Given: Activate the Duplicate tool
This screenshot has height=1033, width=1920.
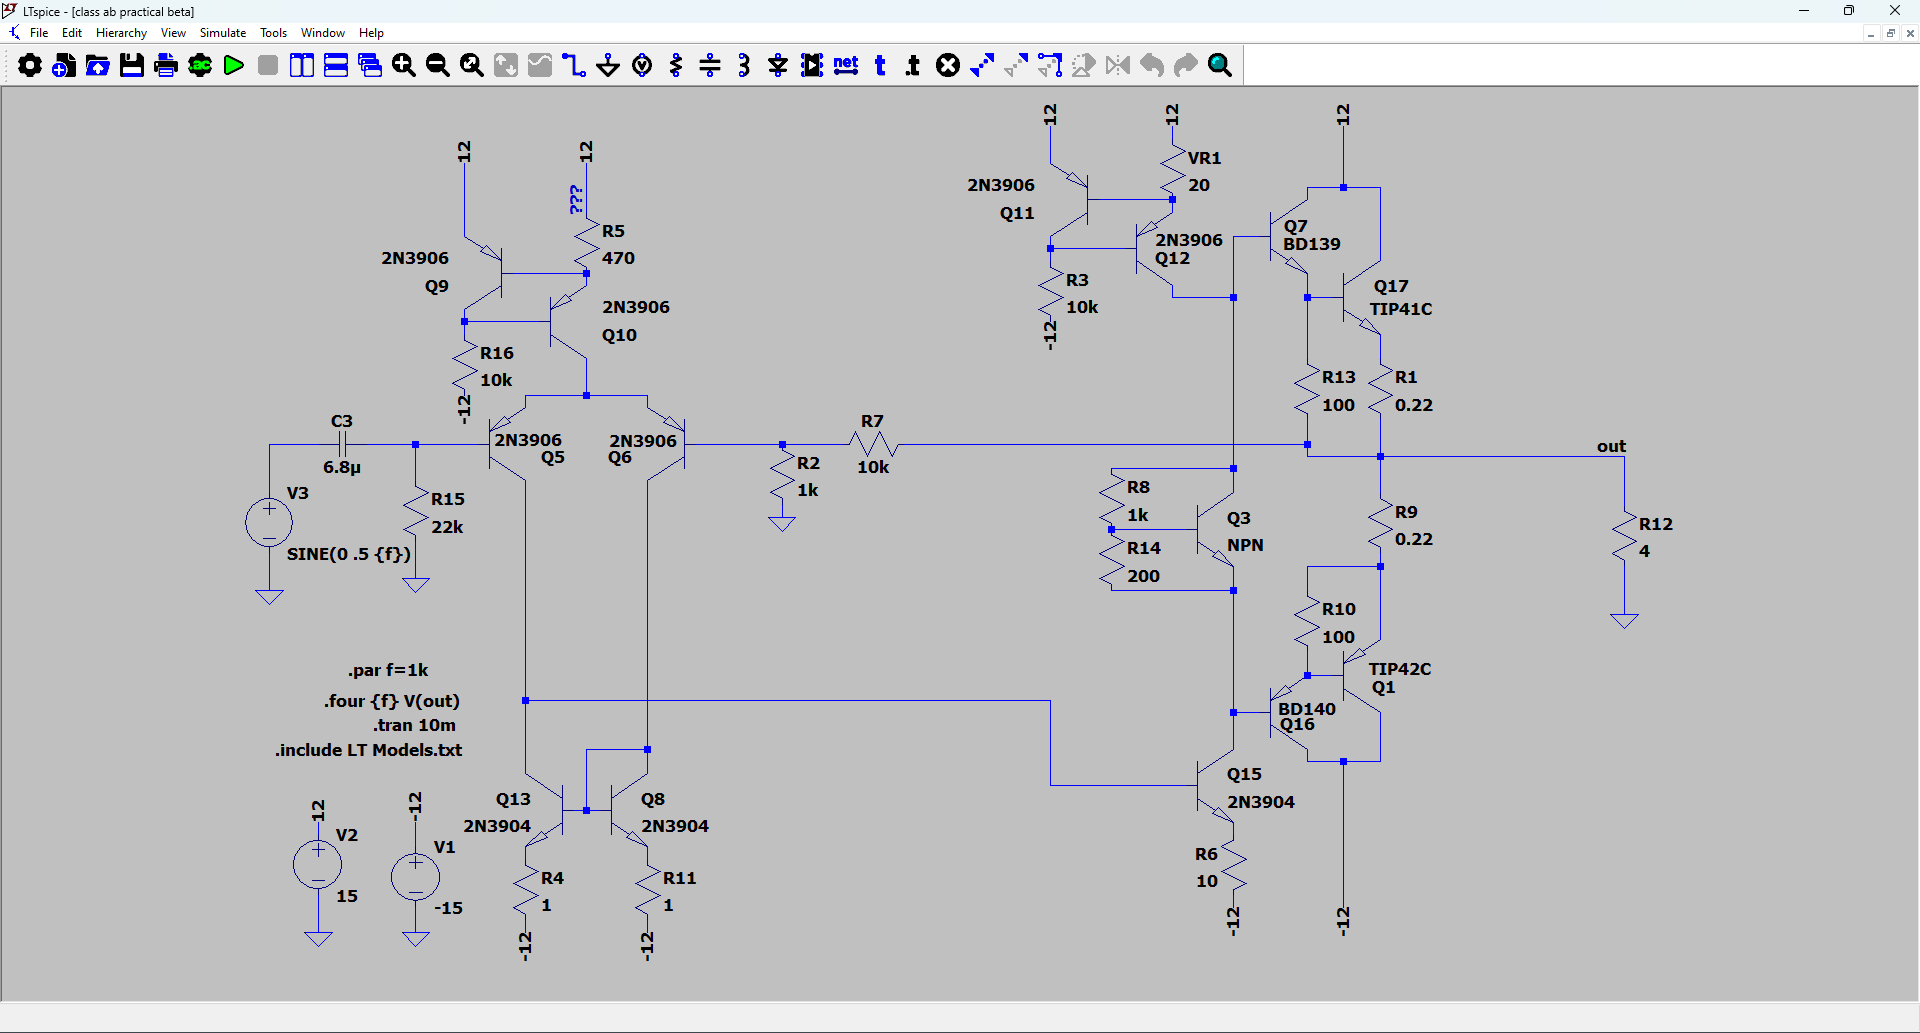Looking at the screenshot, I should 982,66.
